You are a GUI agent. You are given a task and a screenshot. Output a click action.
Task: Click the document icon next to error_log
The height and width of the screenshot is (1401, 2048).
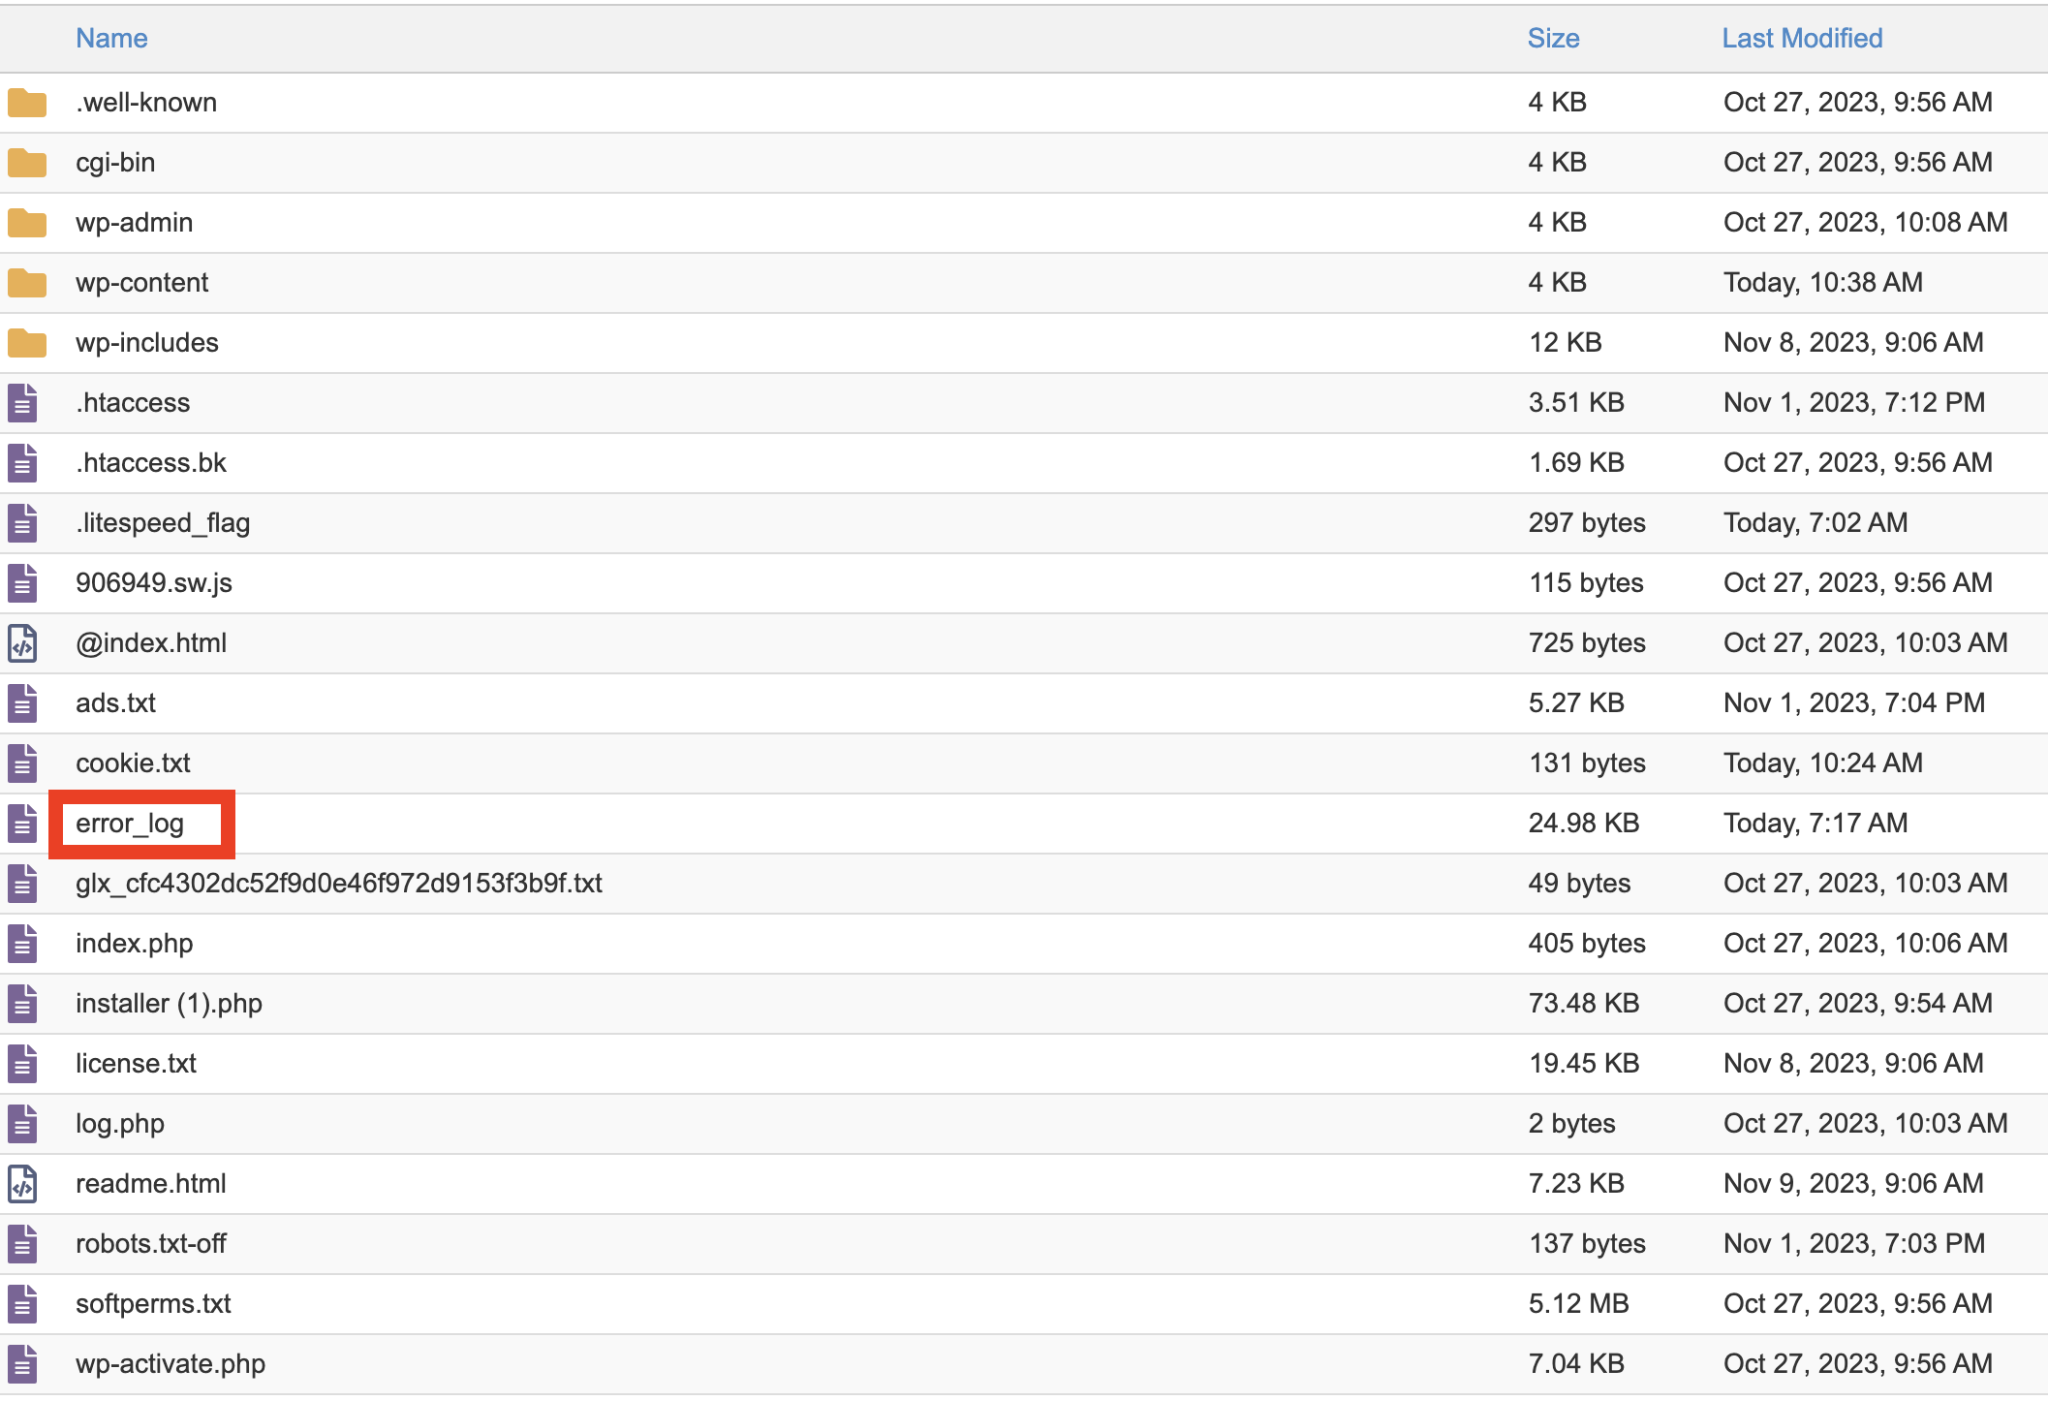pyautogui.click(x=22, y=823)
